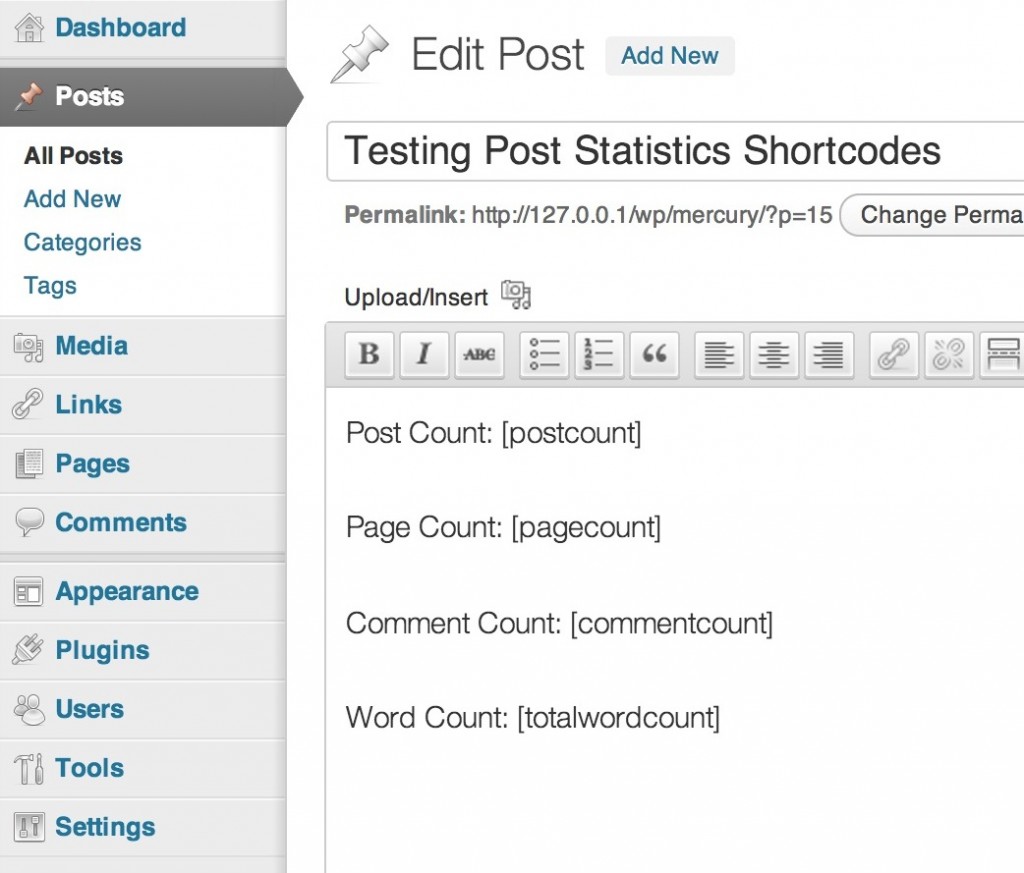The image size is (1024, 873).
Task: Format selection as blockquote
Action: click(655, 354)
